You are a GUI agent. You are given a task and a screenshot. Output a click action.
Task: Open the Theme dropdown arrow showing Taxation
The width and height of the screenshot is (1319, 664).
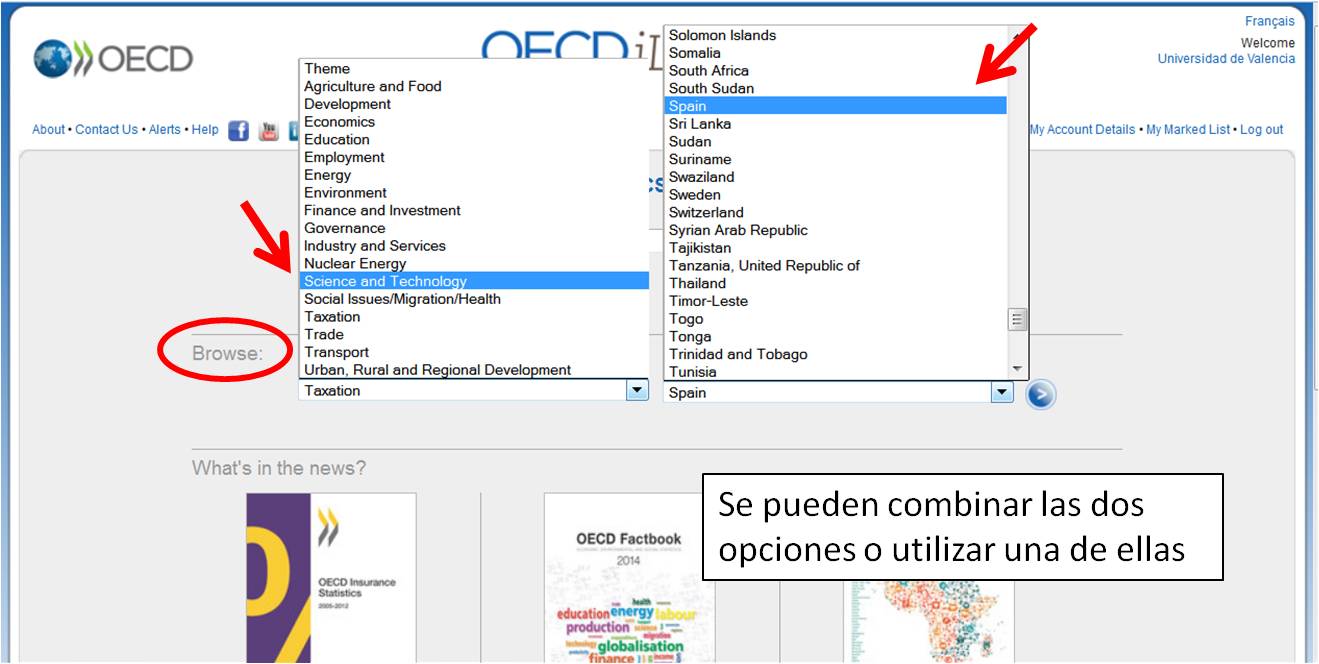637,391
